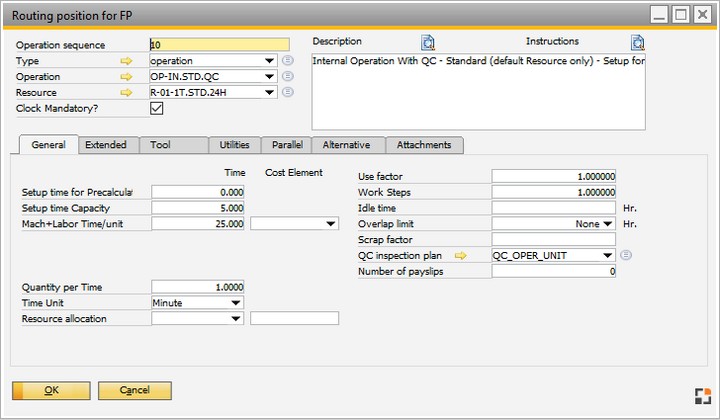Click the round info icon beside QC inspection plan
Viewport: 720px width, 420px height.
pyautogui.click(x=625, y=256)
